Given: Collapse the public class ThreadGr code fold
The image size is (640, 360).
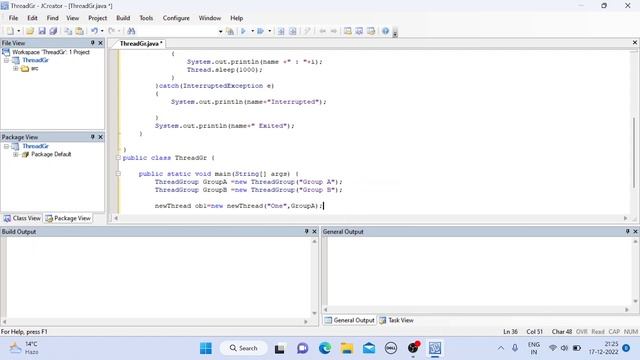Looking at the screenshot, I should click(118, 158).
